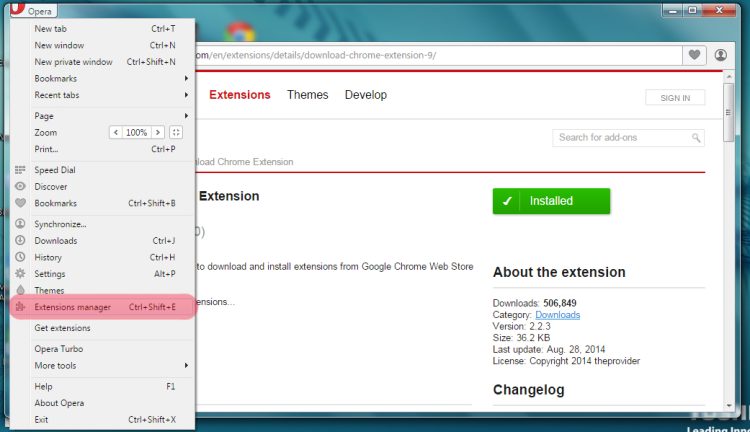Open the Downloads category link
Screen dimensions: 750x432
click(557, 314)
